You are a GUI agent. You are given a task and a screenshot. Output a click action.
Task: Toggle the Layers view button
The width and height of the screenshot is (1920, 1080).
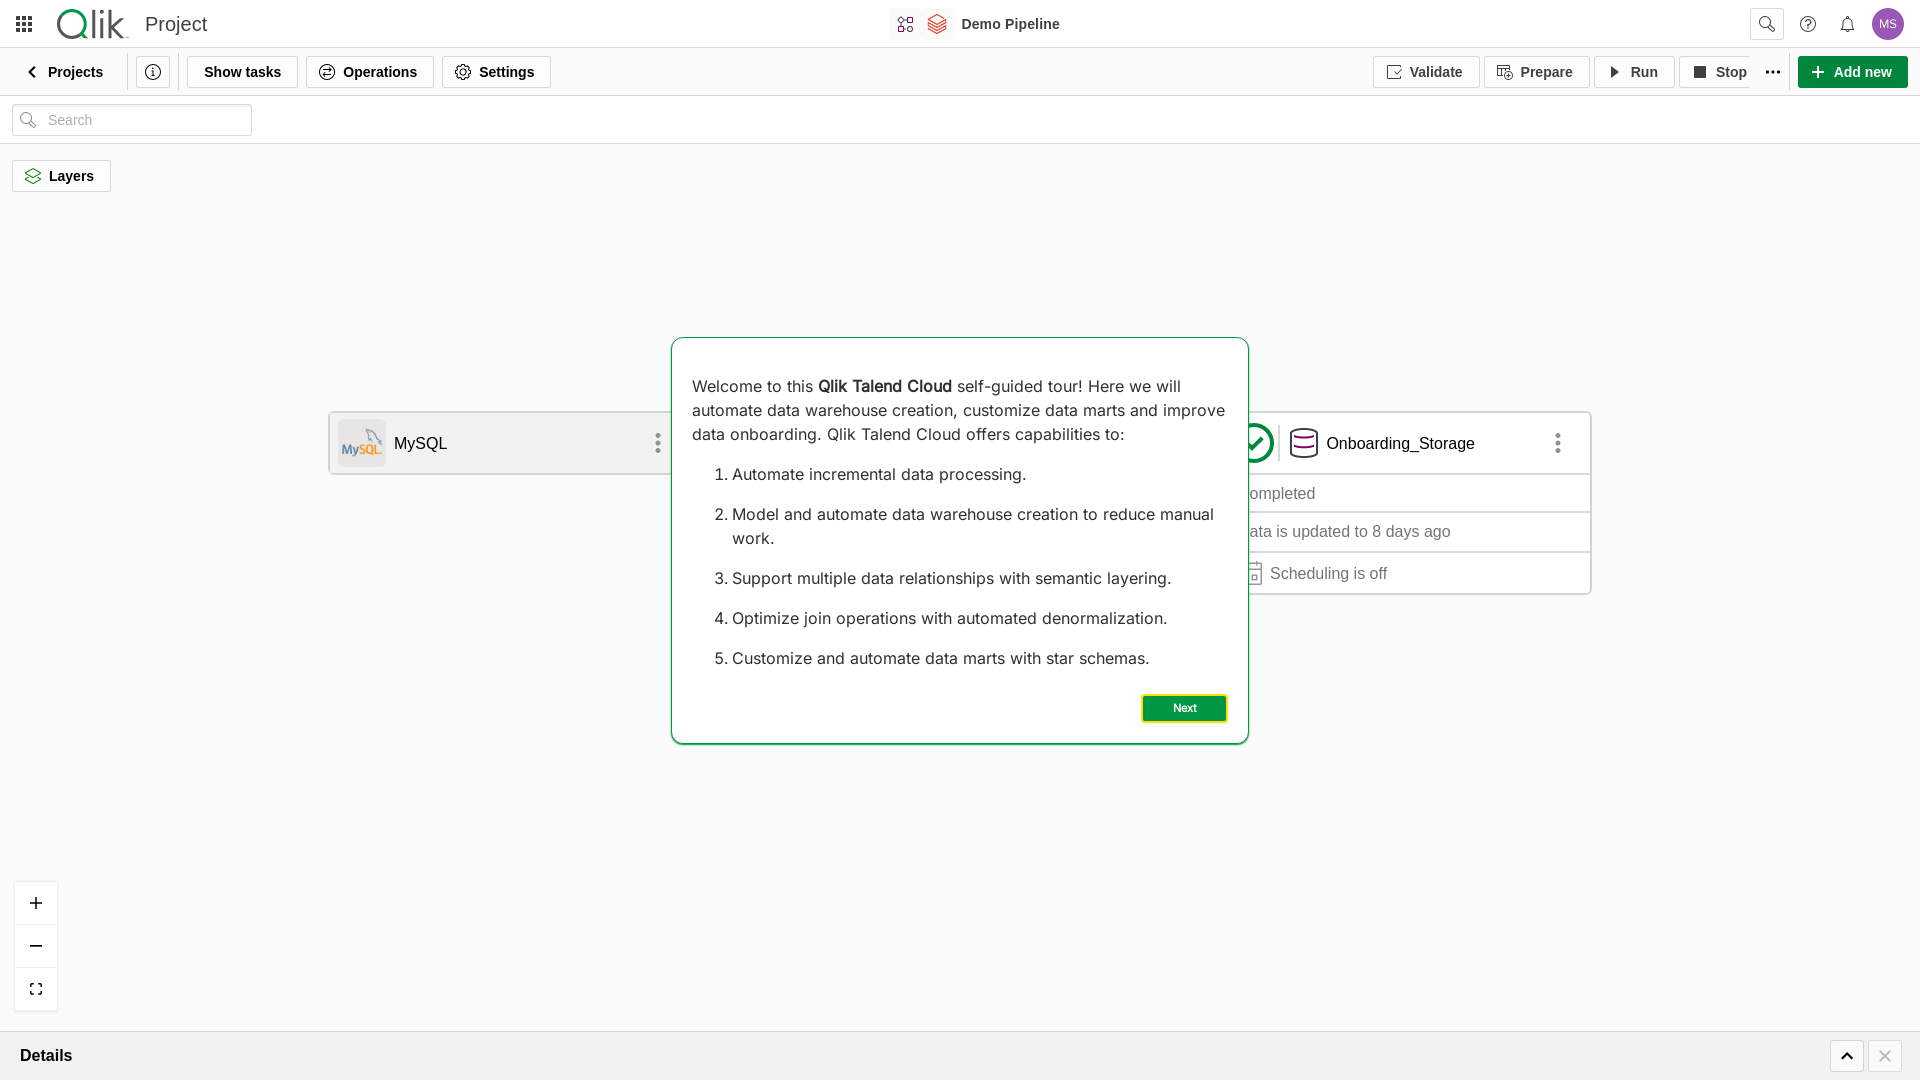point(61,176)
